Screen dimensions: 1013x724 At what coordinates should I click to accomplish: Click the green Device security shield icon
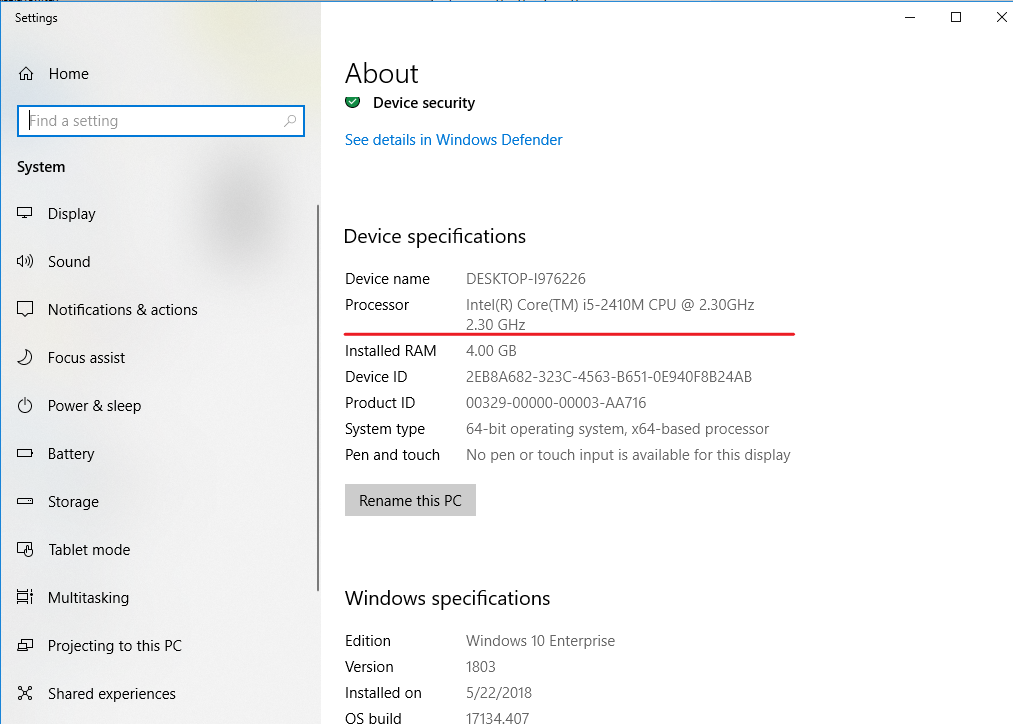(x=352, y=102)
